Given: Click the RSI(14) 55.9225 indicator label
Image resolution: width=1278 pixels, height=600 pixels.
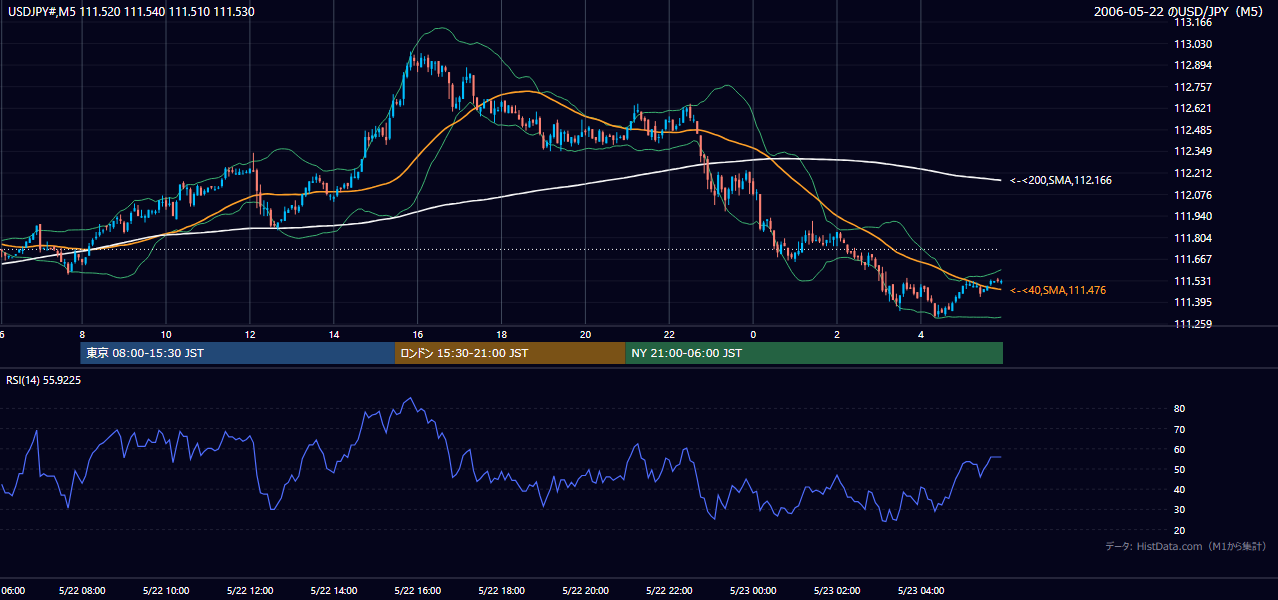Looking at the screenshot, I should [43, 381].
